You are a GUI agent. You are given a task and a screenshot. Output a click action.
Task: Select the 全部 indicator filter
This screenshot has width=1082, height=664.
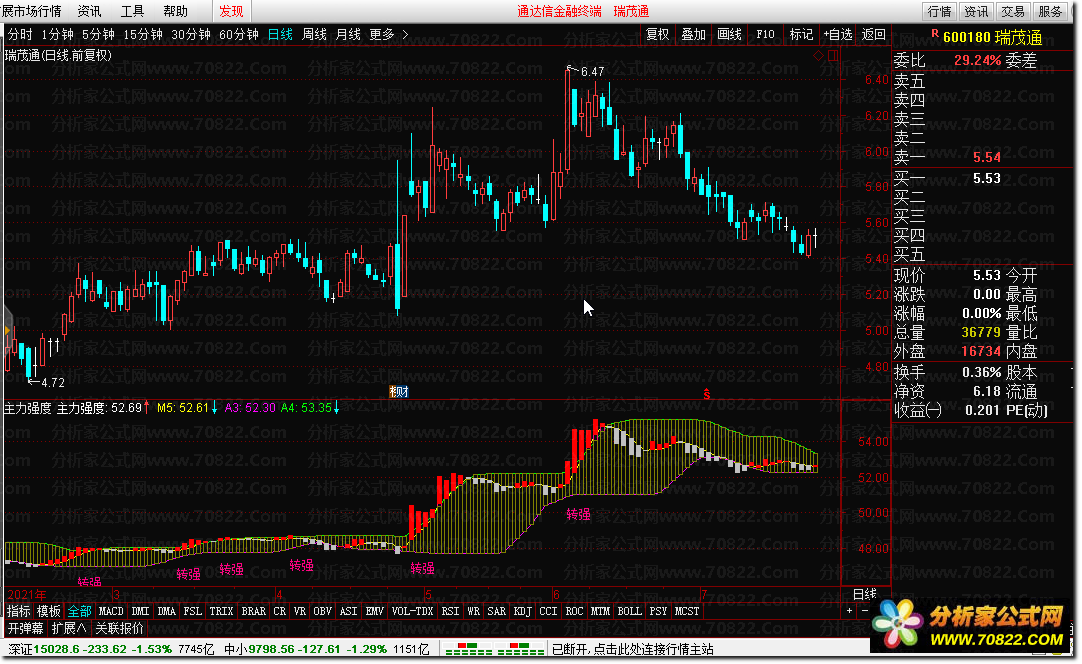(x=79, y=611)
